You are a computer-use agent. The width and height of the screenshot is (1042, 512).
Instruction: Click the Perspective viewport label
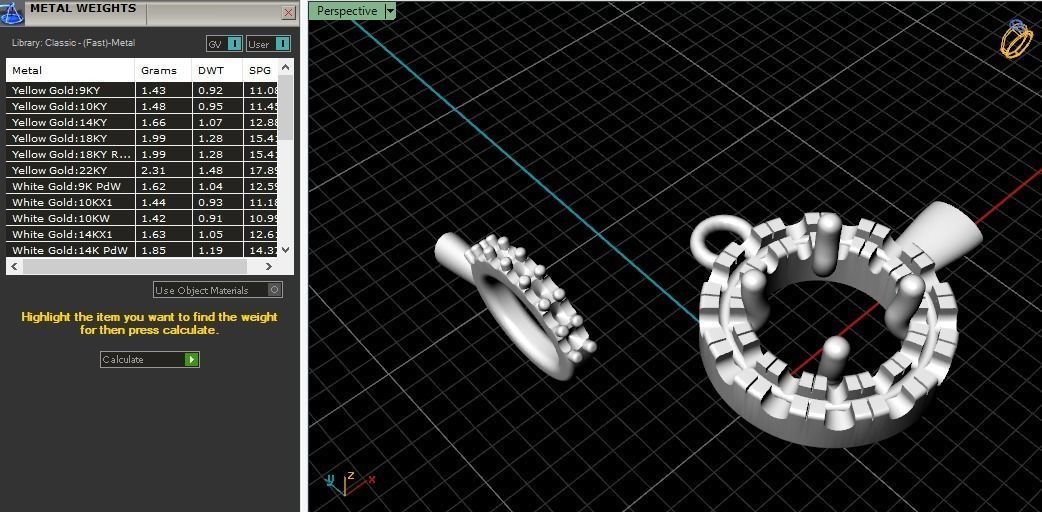pyautogui.click(x=347, y=11)
